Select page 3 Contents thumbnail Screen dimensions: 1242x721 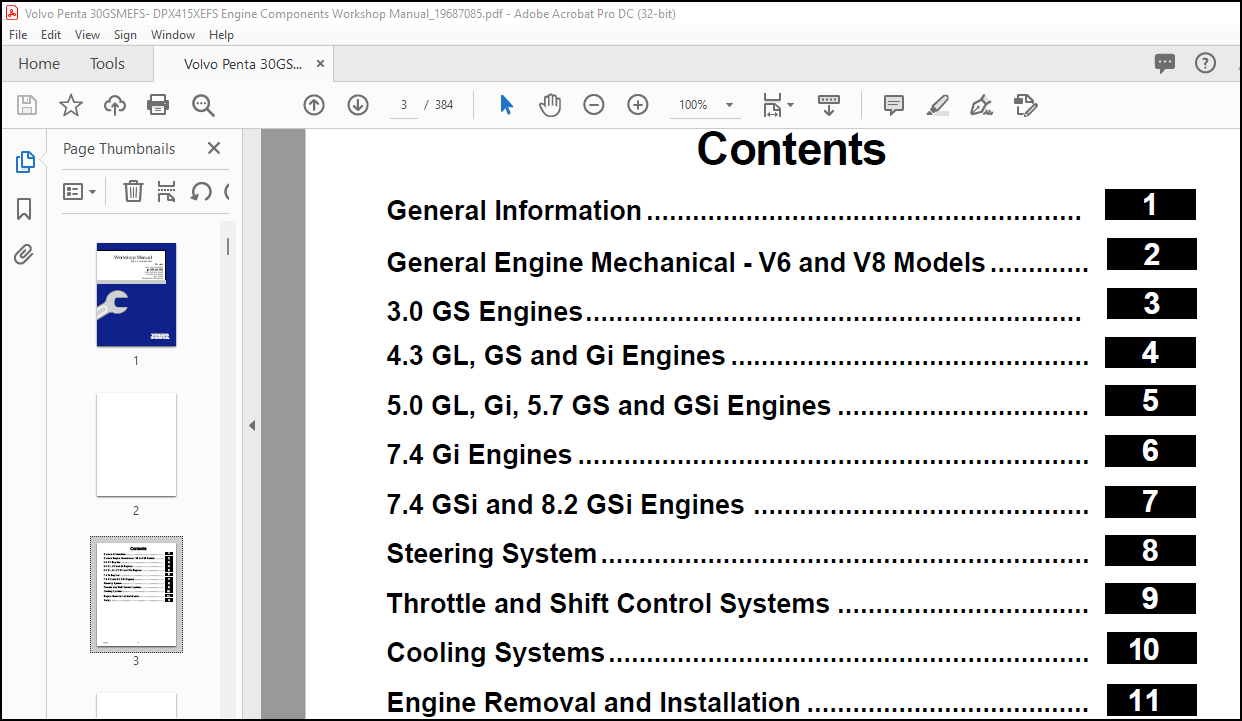(136, 594)
